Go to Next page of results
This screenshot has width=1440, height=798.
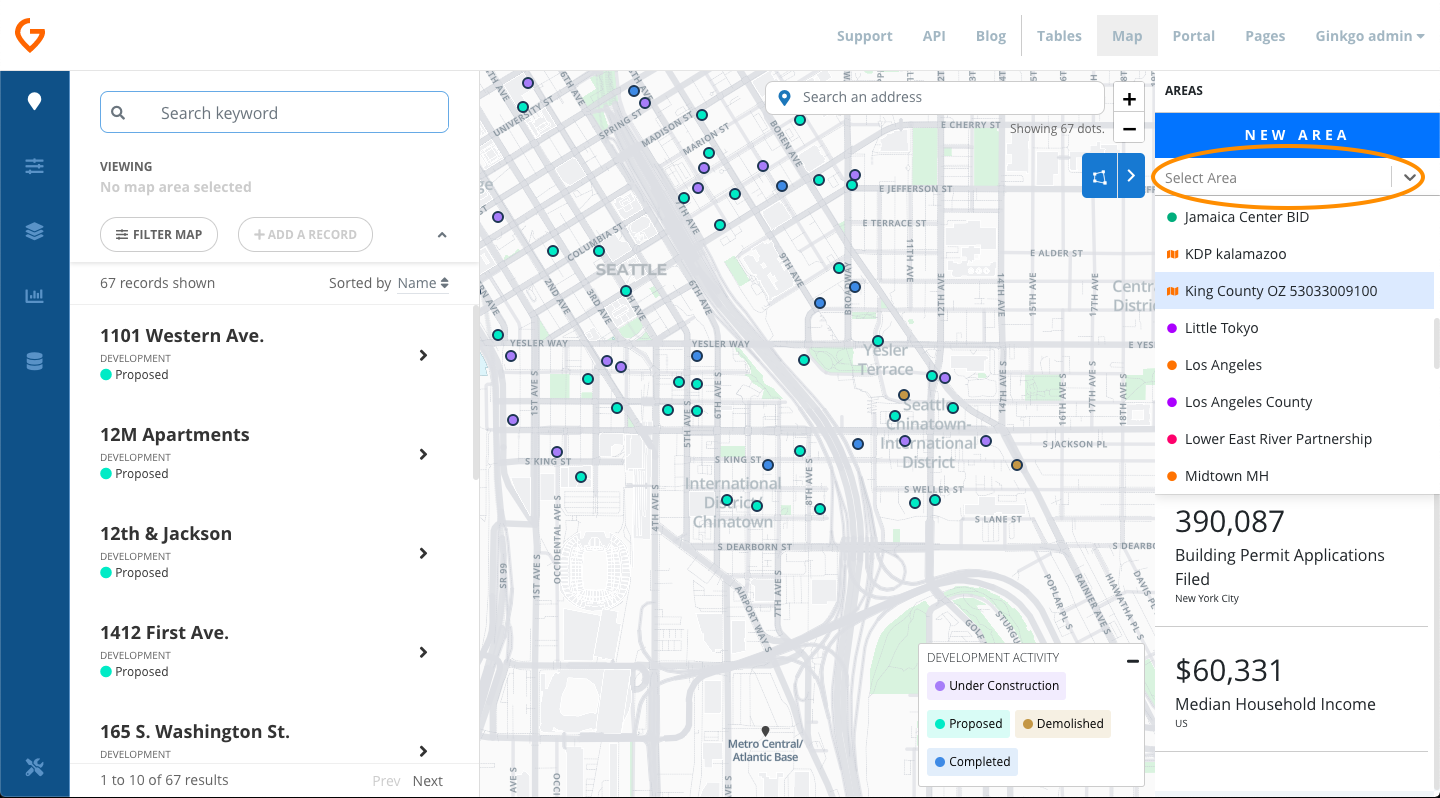(428, 781)
